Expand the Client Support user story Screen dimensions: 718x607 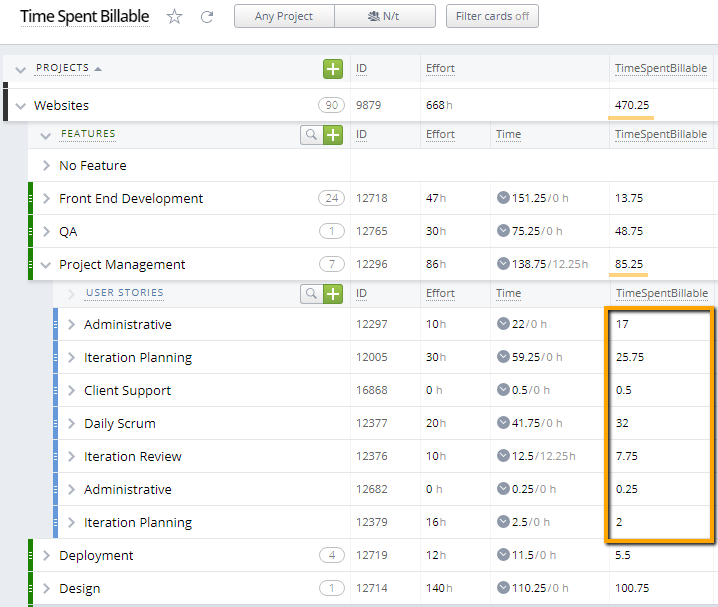tap(71, 390)
